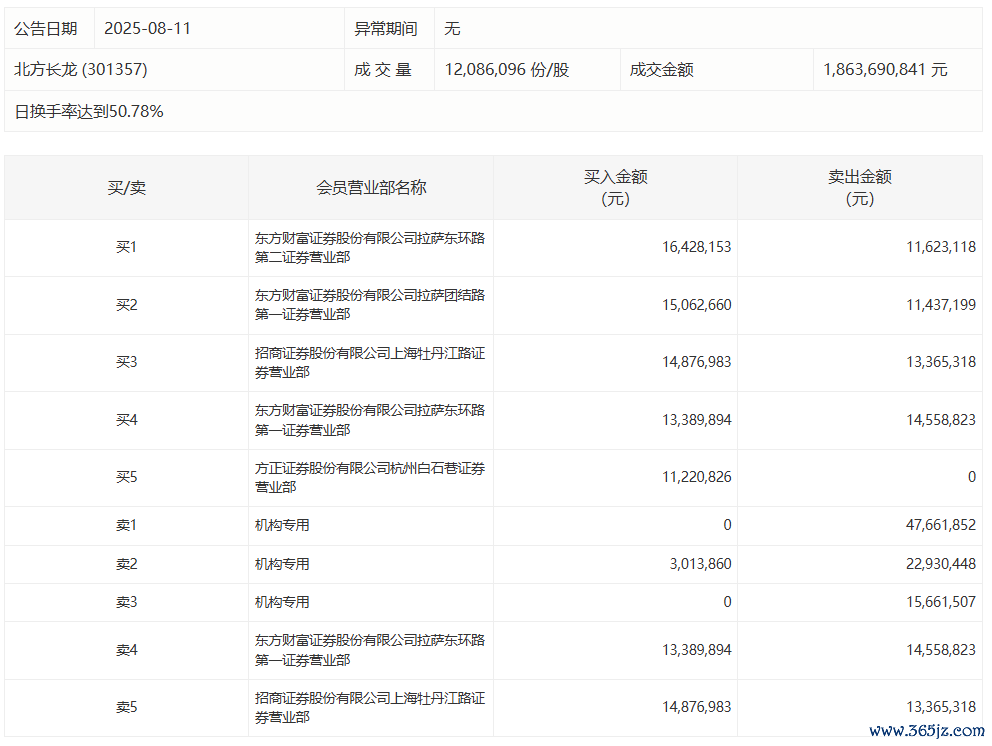This screenshot has width=992, height=746.
Task: Click the 卖出金额 (元) column header
Action: [x=859, y=188]
